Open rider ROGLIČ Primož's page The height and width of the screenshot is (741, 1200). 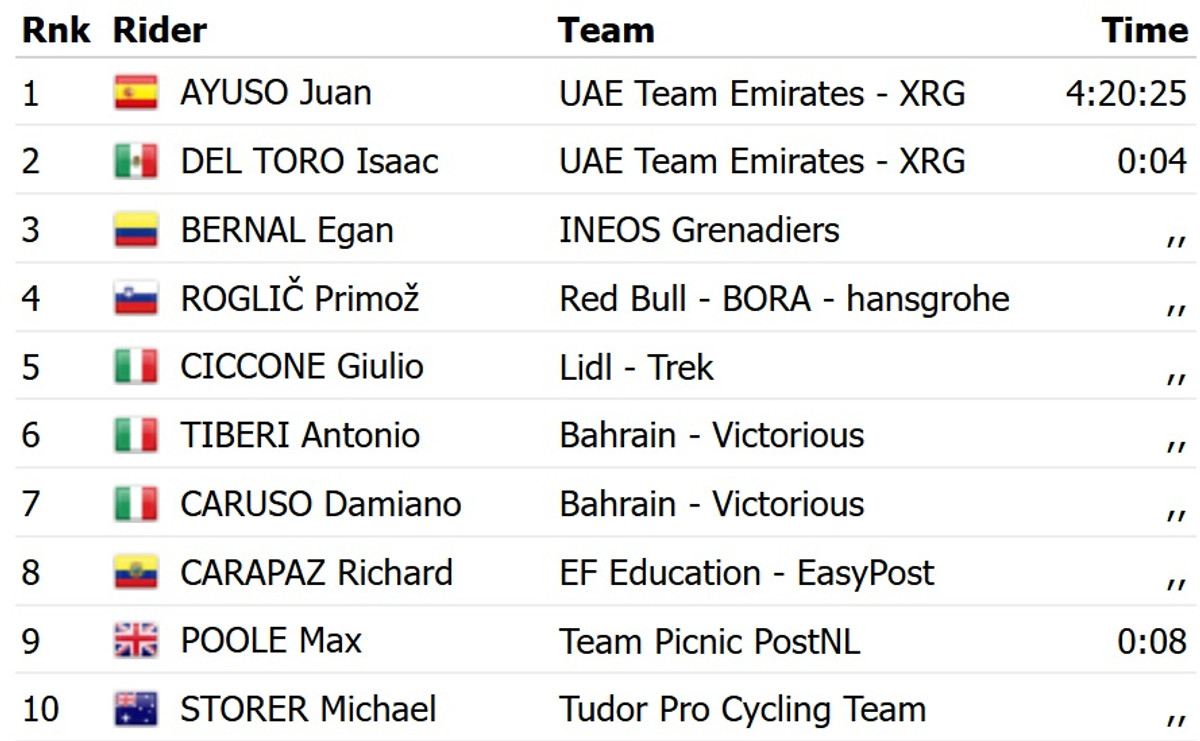299,298
